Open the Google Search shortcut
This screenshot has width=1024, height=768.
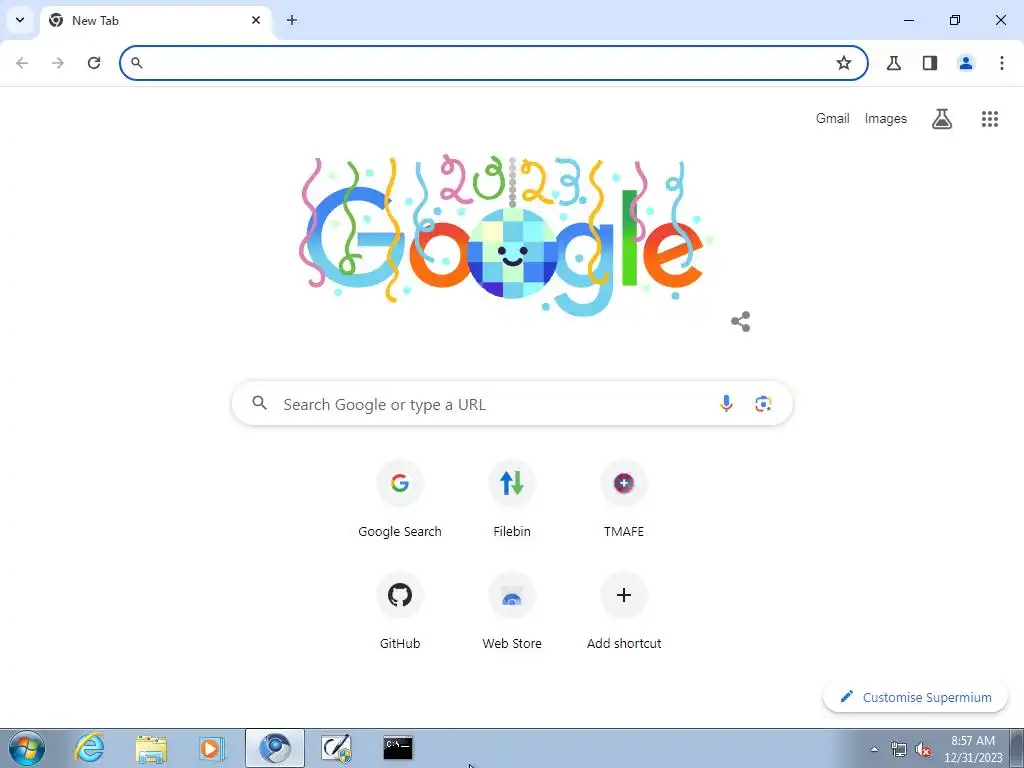pyautogui.click(x=400, y=500)
